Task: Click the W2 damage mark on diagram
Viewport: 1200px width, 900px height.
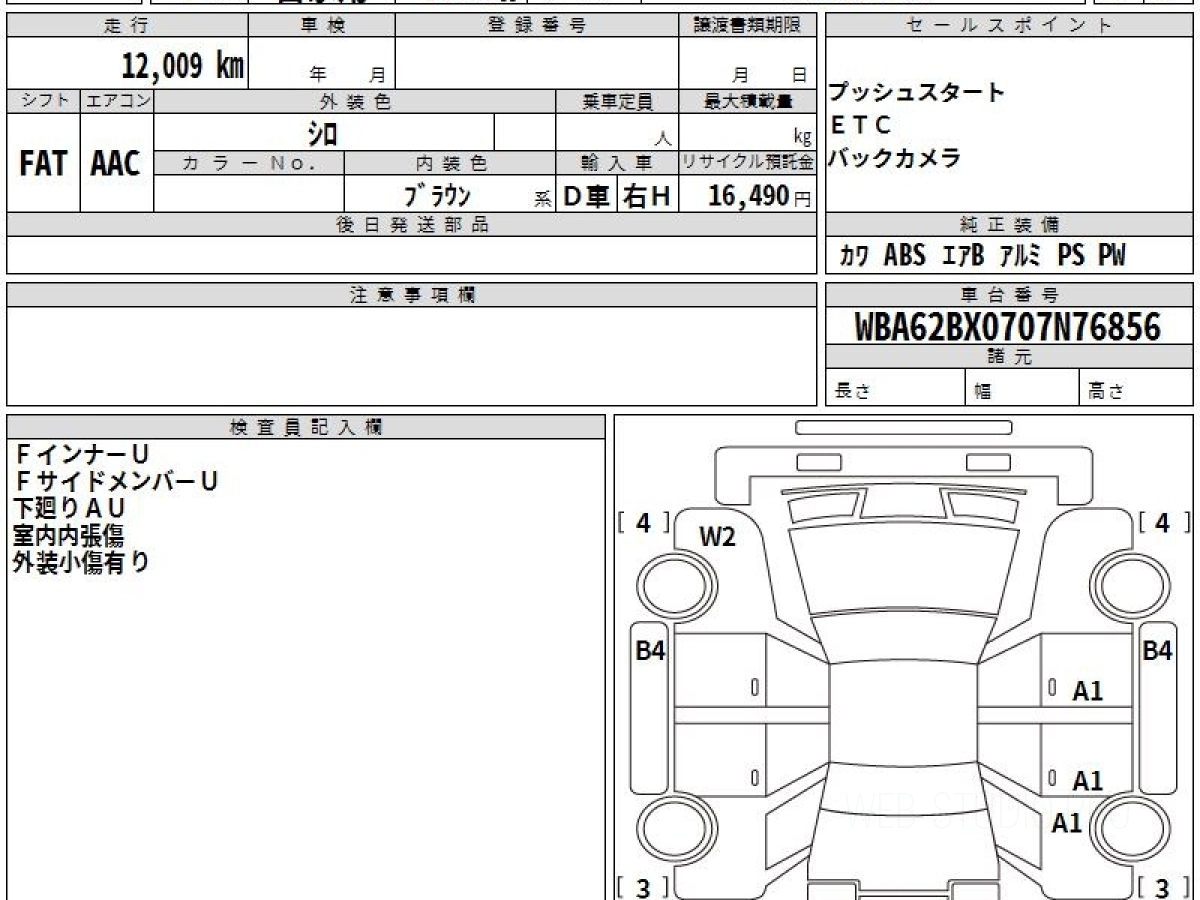Action: [x=717, y=538]
